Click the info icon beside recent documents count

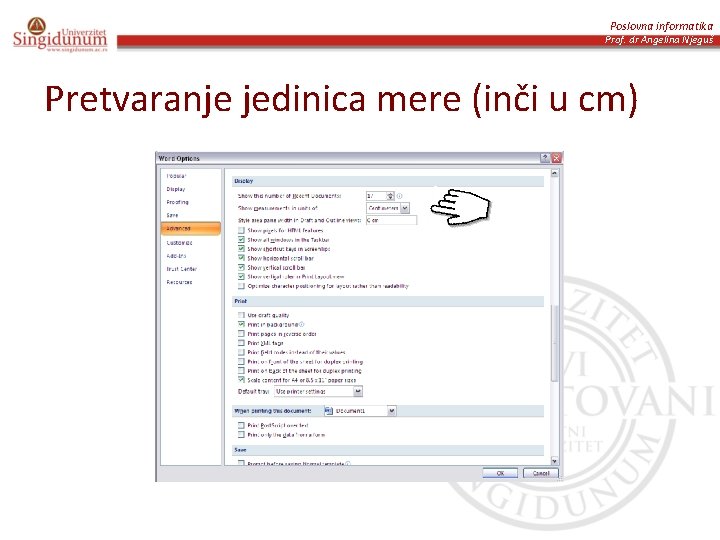click(399, 196)
